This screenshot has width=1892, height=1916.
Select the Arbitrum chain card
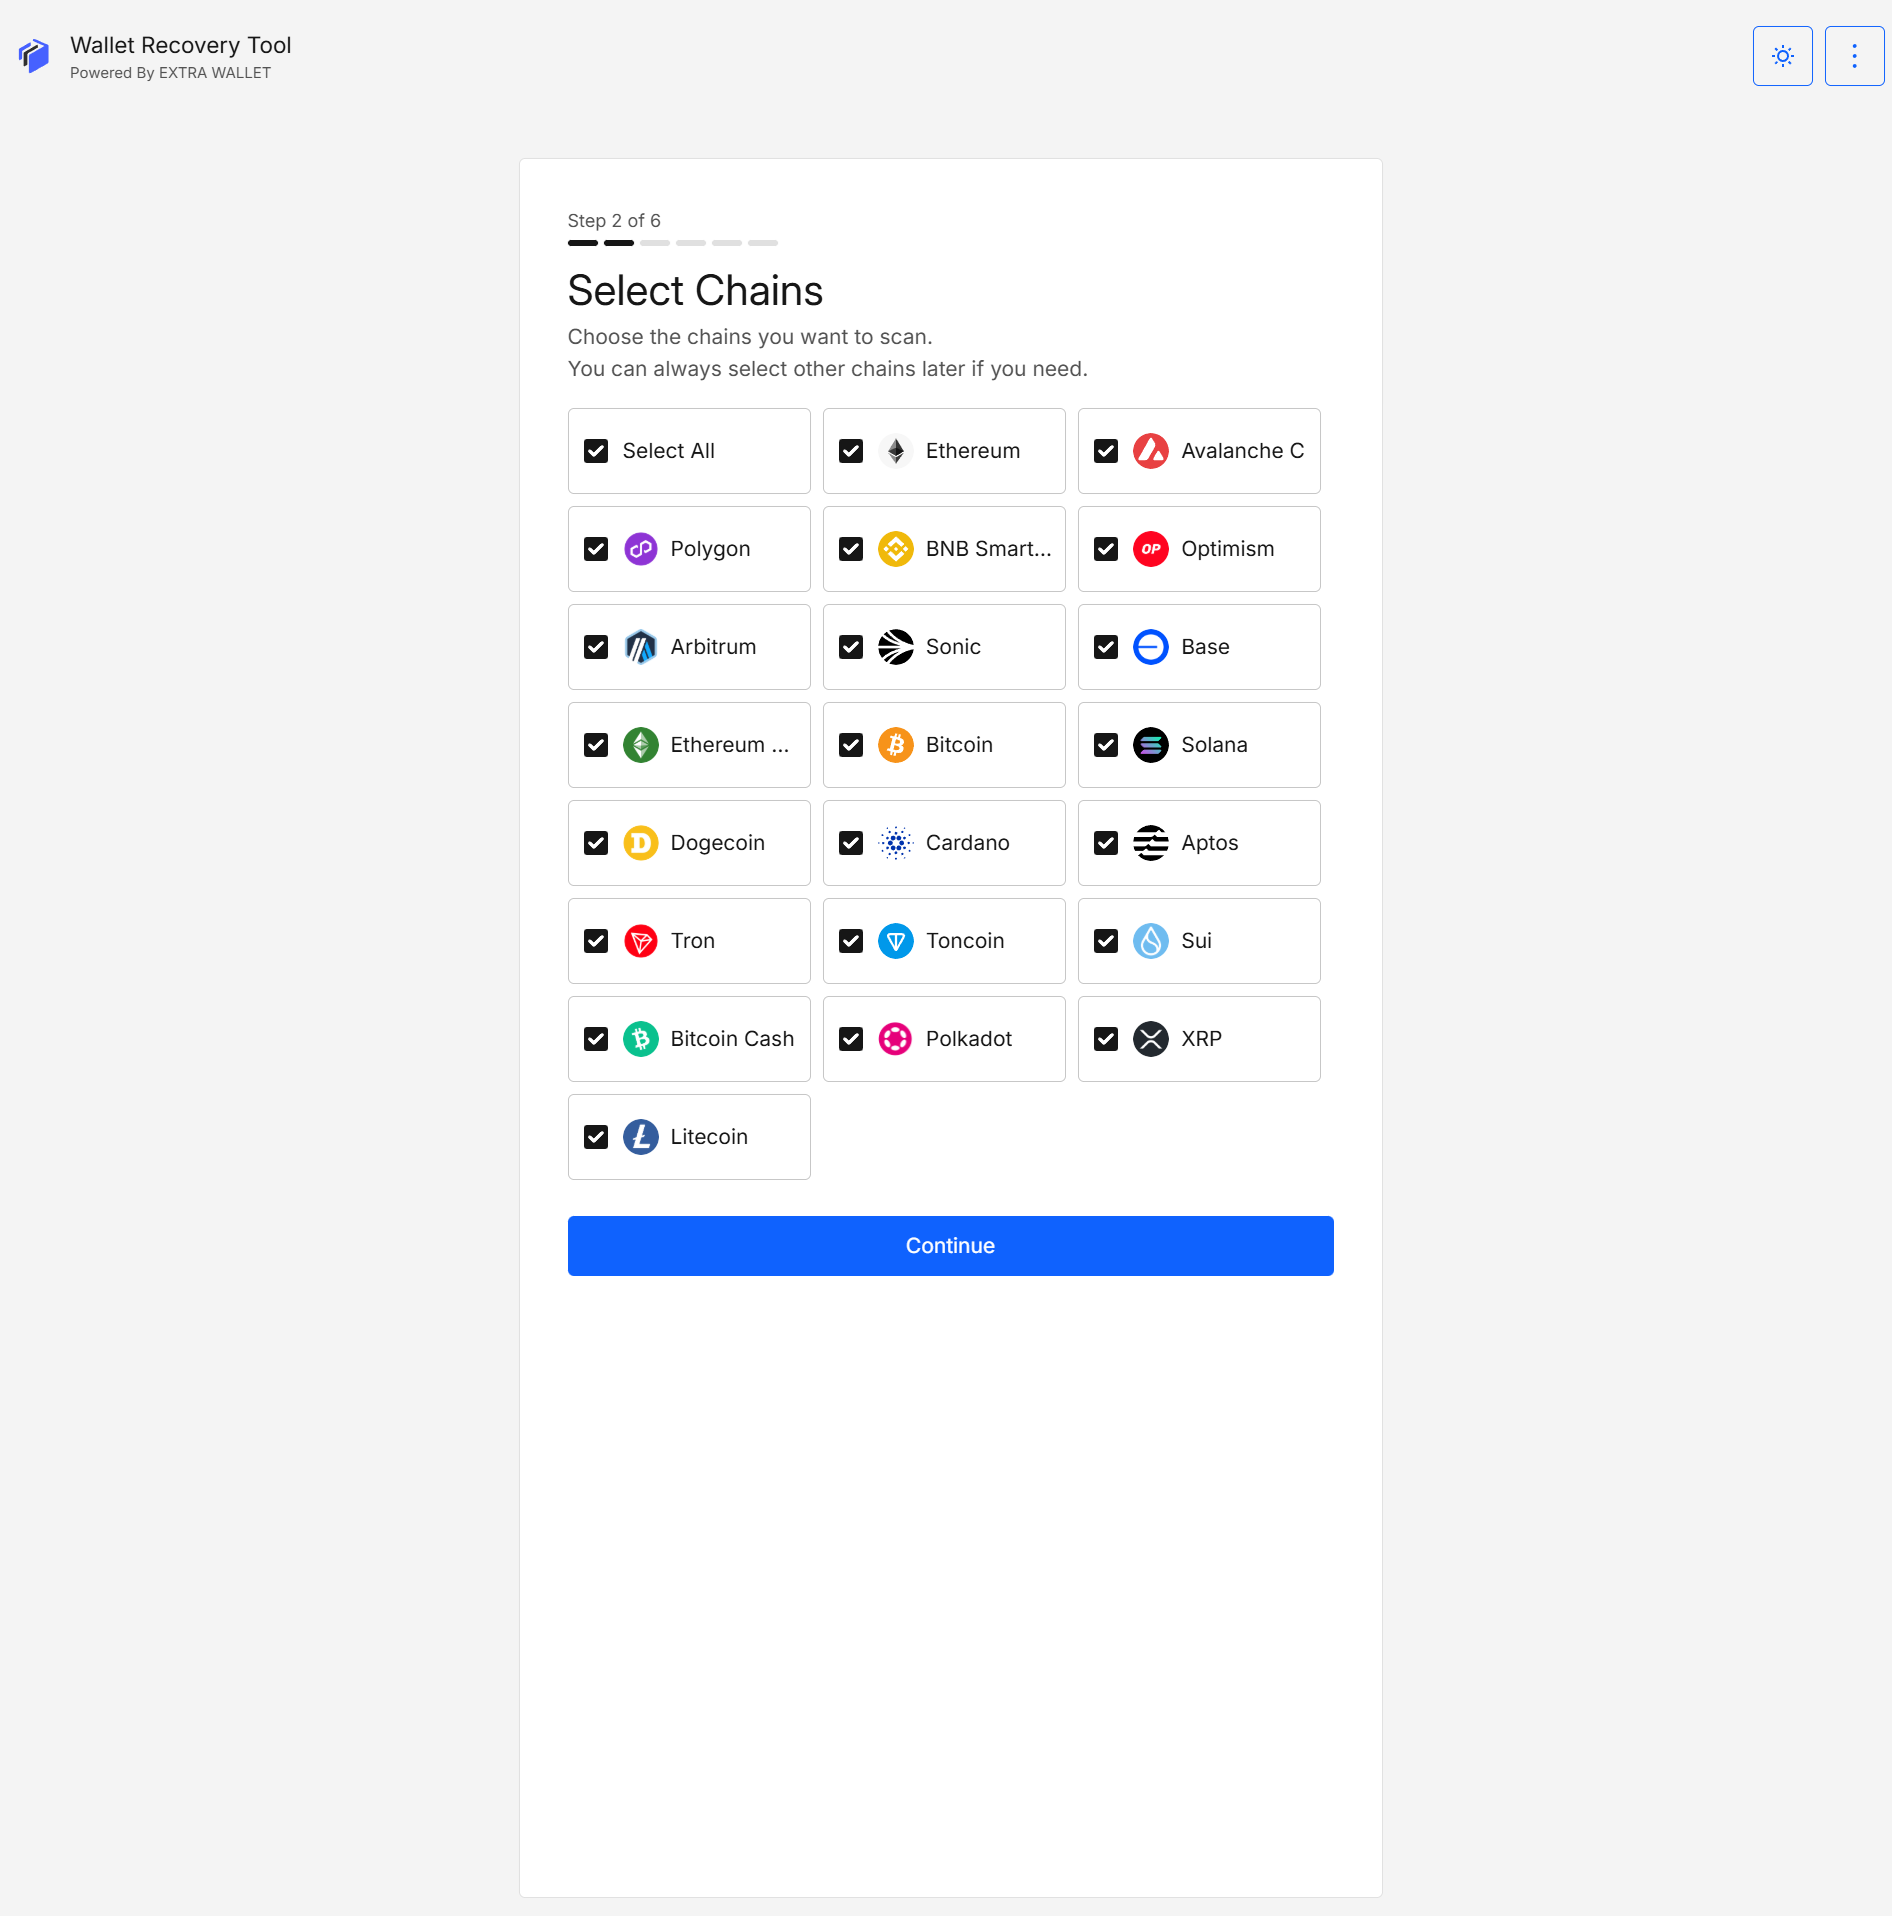tap(689, 647)
